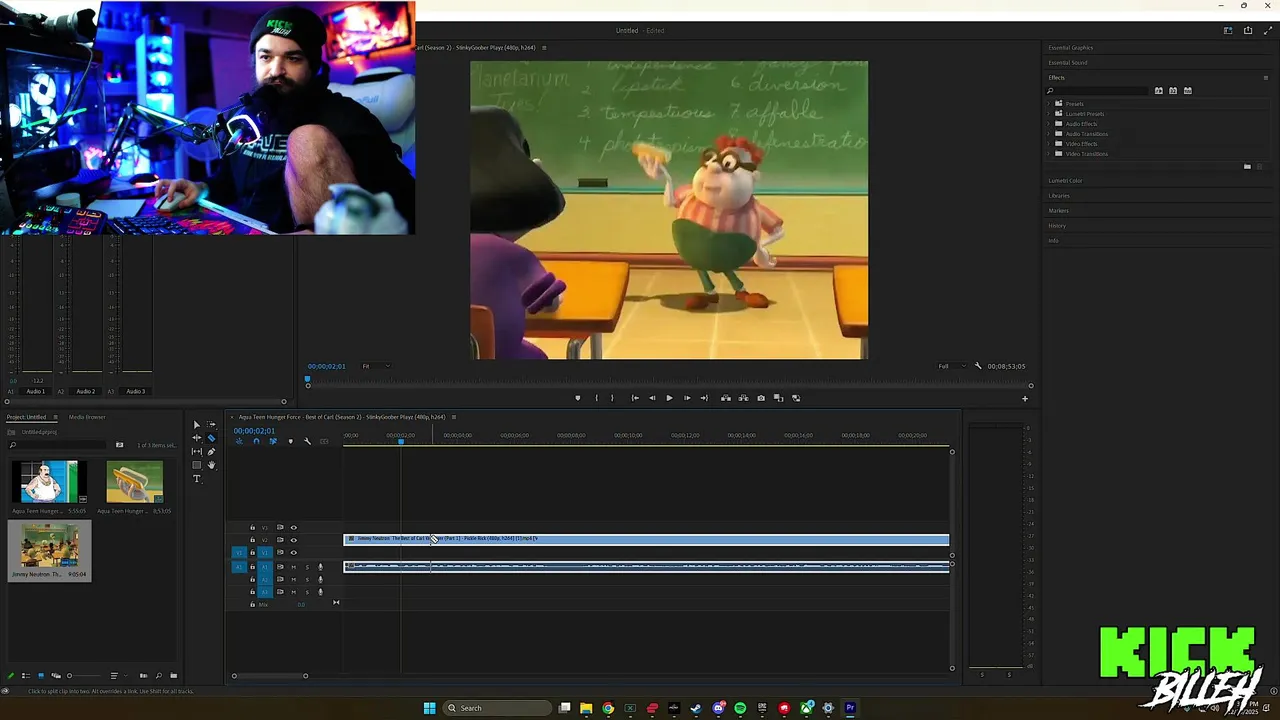1280x720 pixels.
Task: Create new custom bin in Effects
Action: click(1247, 166)
